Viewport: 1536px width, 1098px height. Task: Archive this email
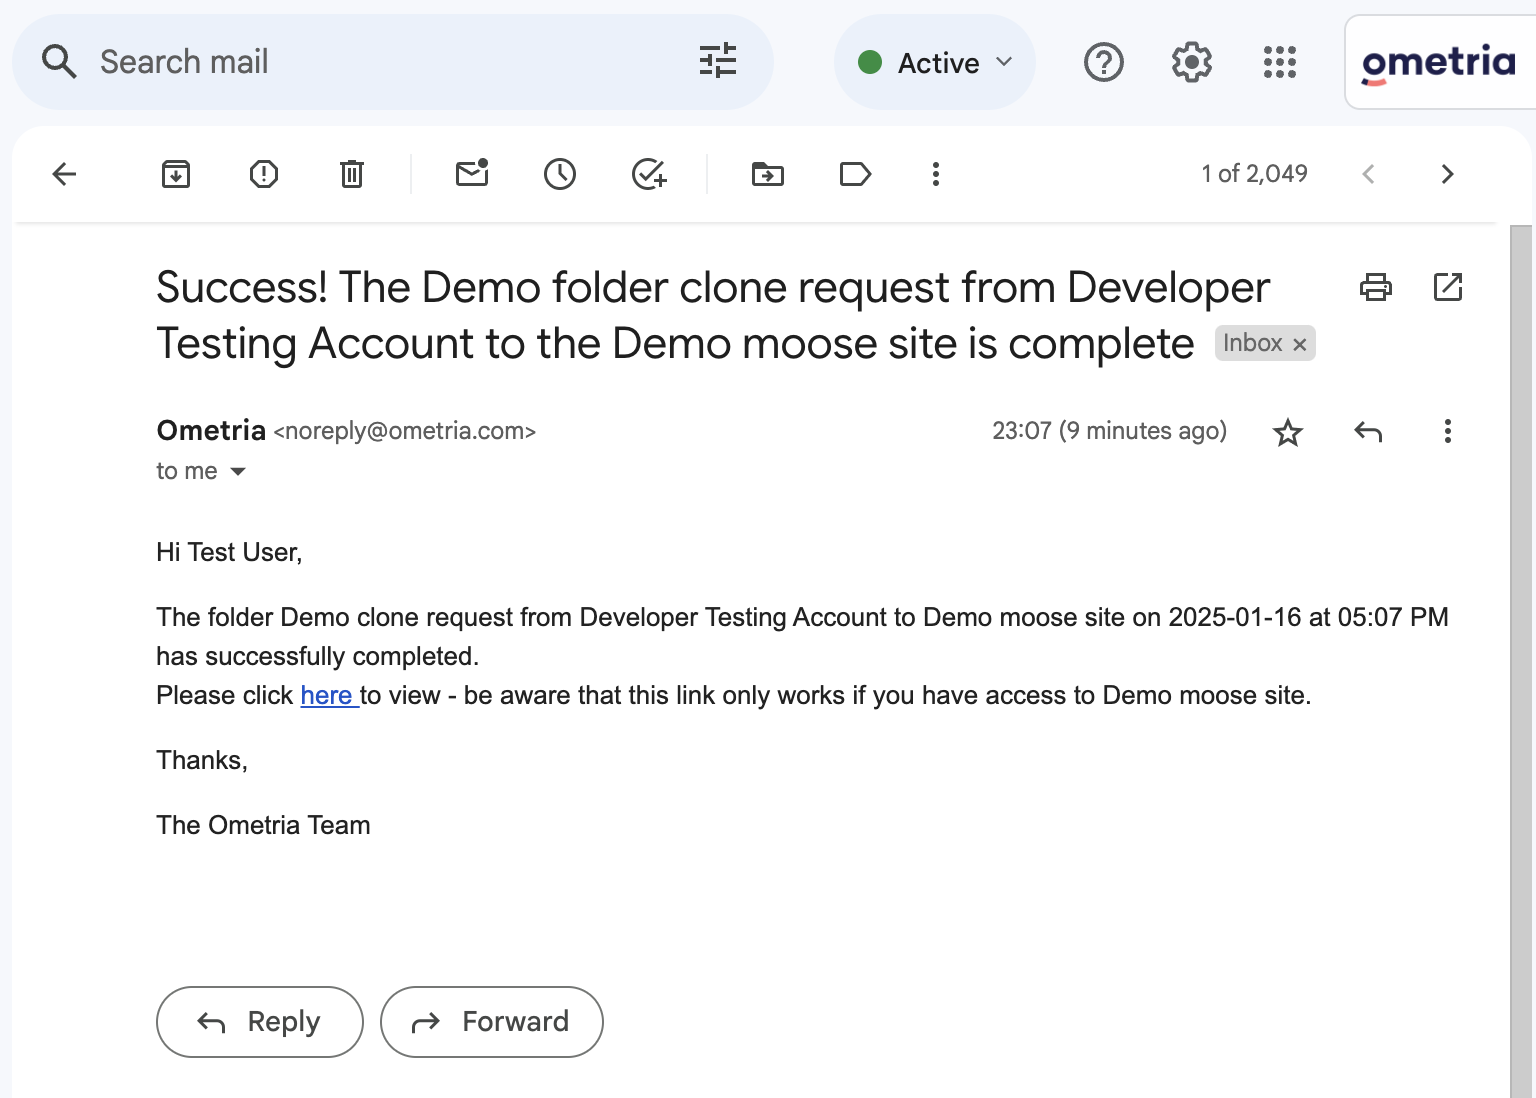(176, 174)
